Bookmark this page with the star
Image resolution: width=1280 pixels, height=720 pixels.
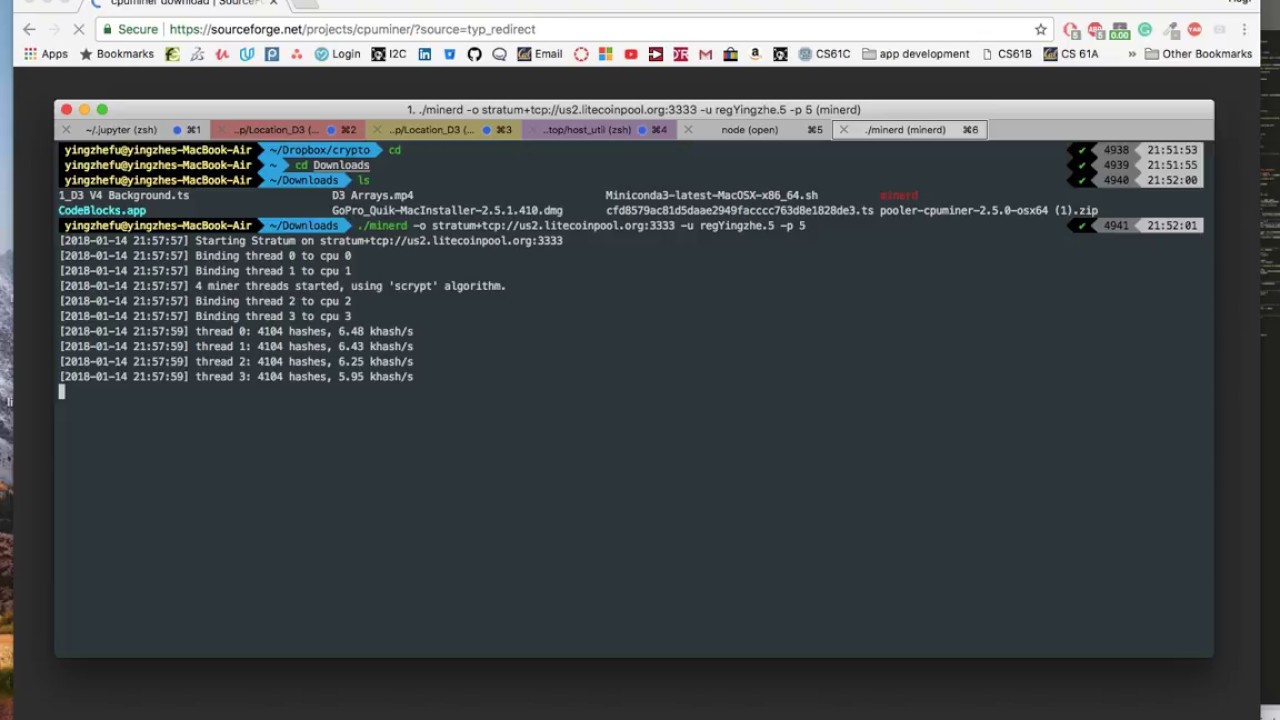1041,29
